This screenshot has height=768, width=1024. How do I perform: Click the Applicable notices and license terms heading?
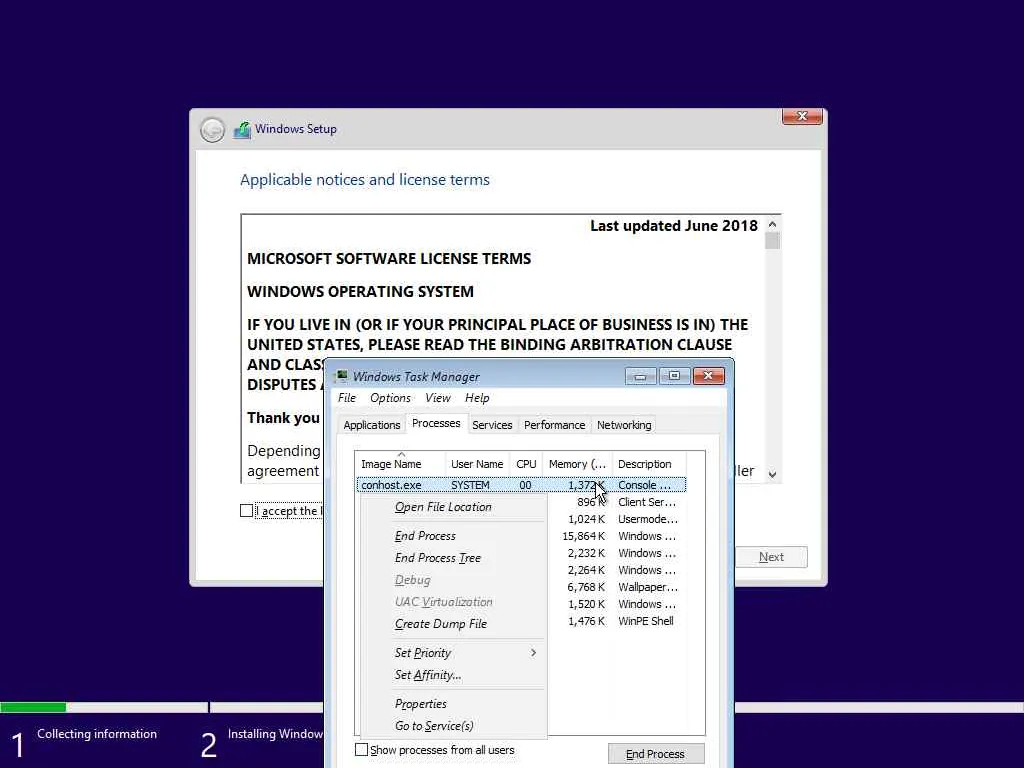click(364, 180)
